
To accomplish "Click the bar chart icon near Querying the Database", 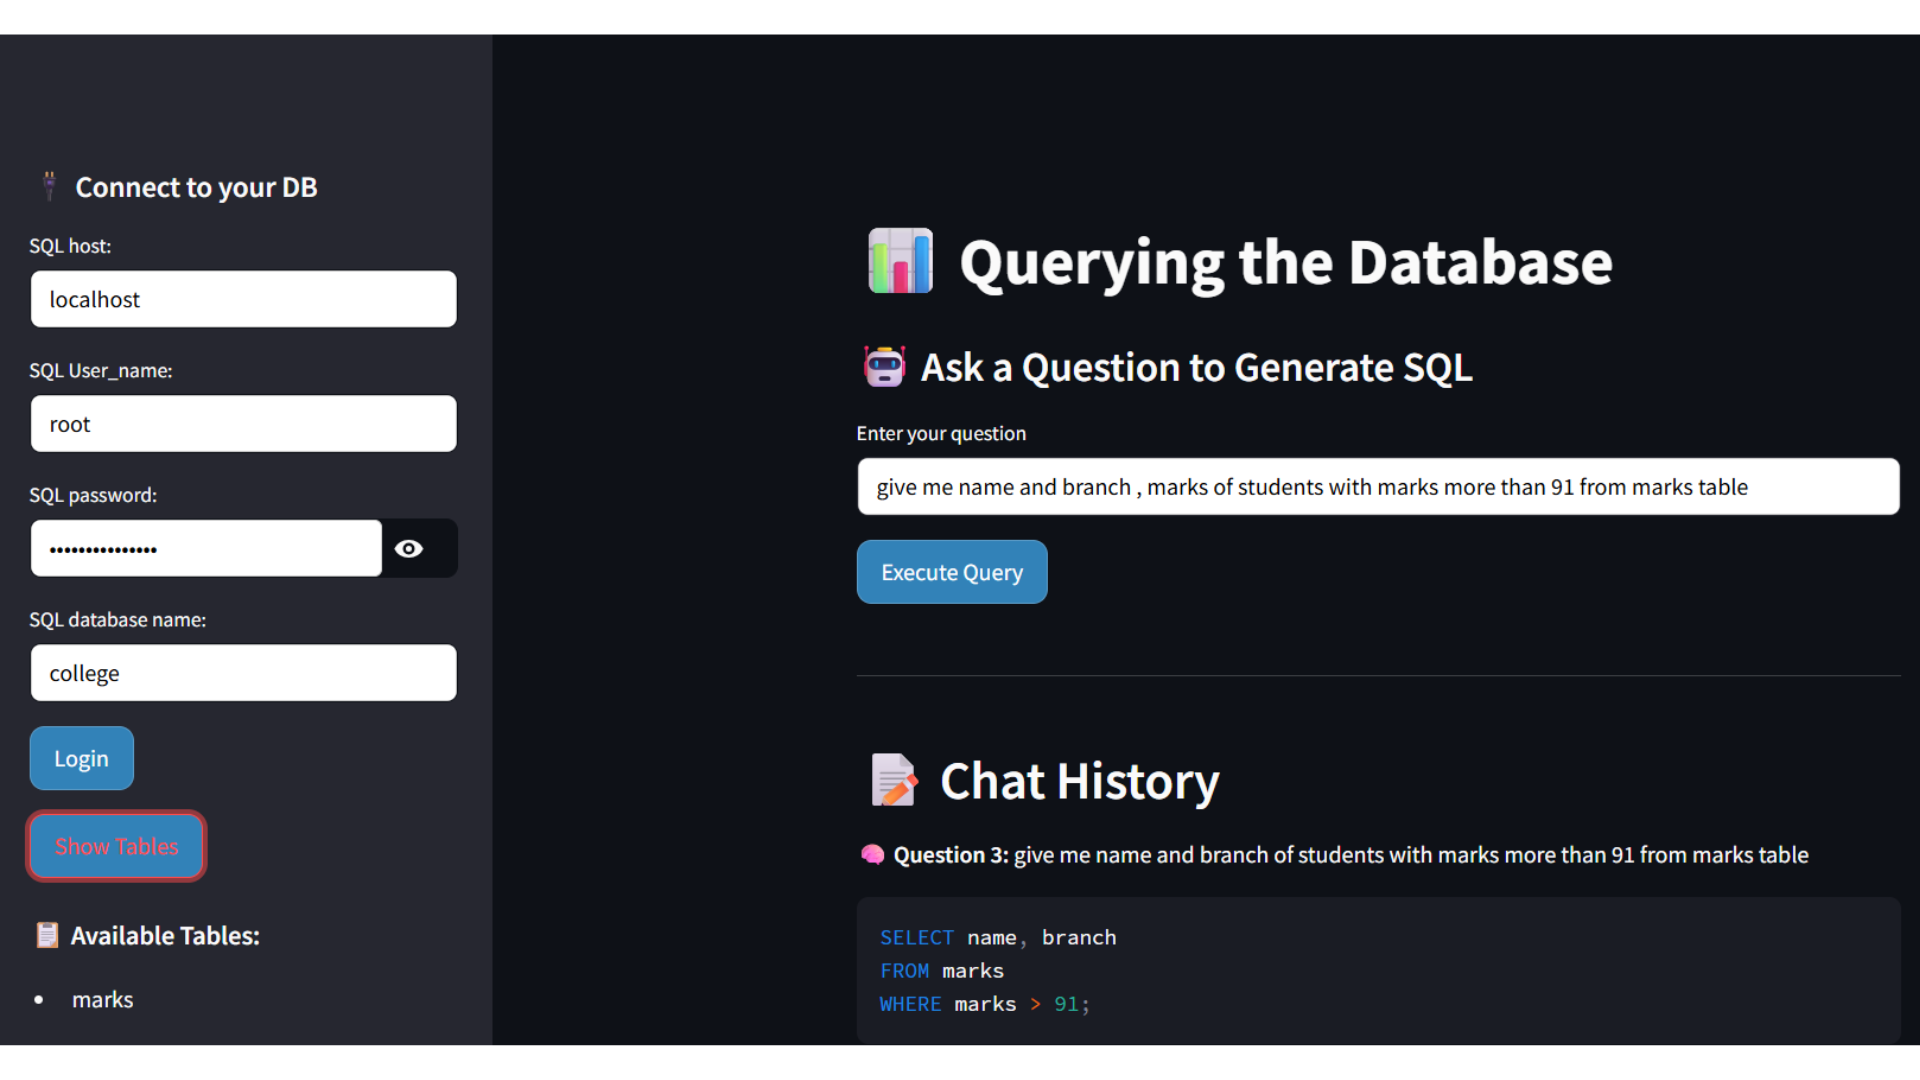I will pyautogui.click(x=900, y=261).
